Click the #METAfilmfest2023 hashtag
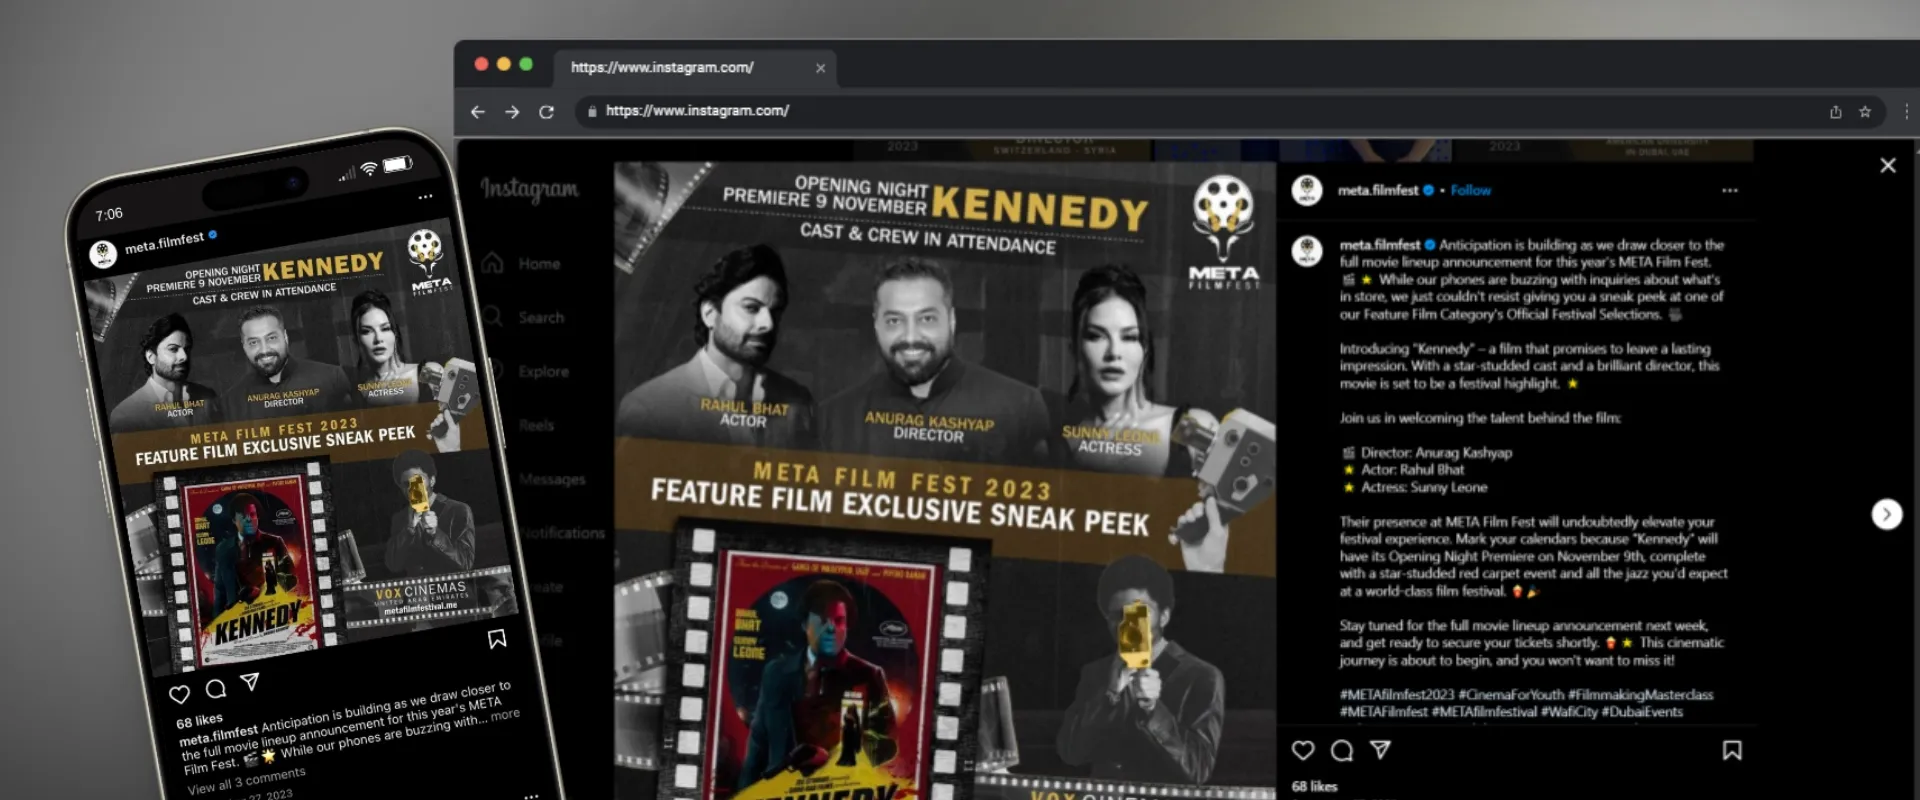The image size is (1920, 800). point(1397,695)
